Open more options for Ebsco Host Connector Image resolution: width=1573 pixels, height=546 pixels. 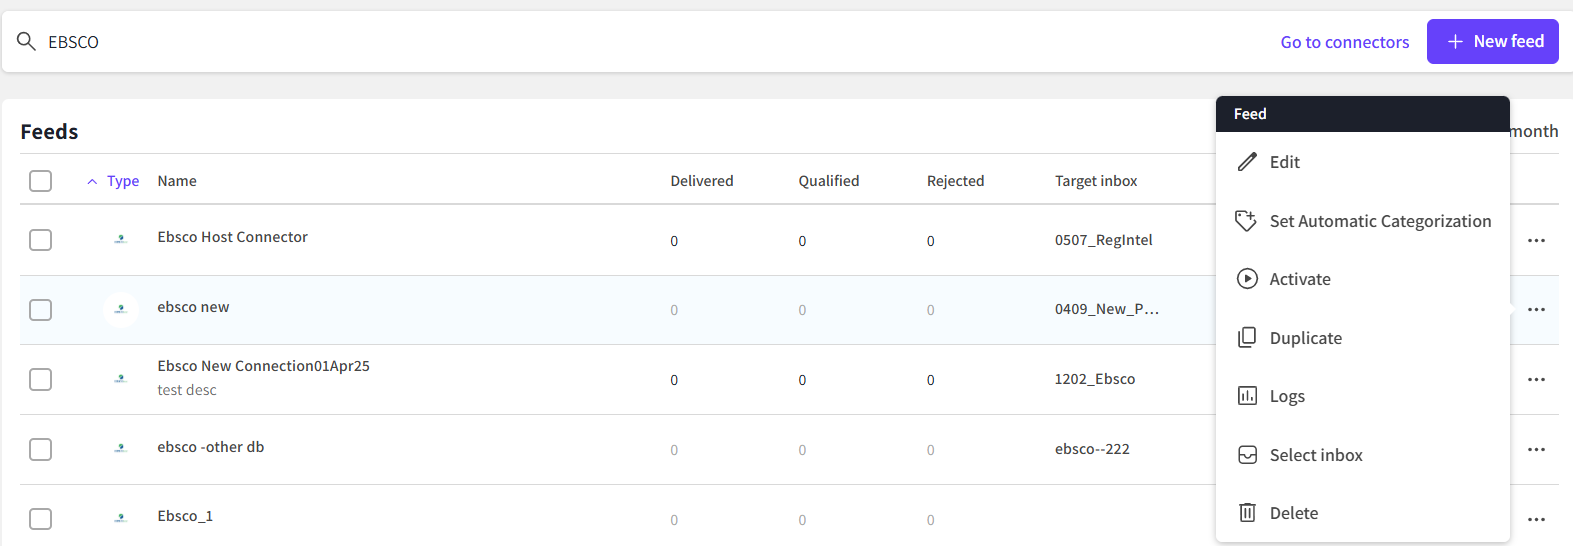click(1536, 240)
